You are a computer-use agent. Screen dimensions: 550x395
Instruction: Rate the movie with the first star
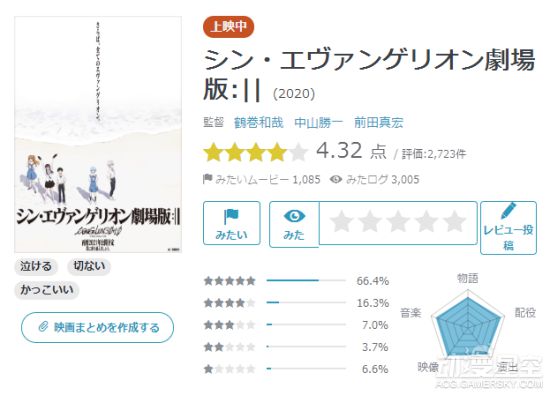click(x=342, y=222)
